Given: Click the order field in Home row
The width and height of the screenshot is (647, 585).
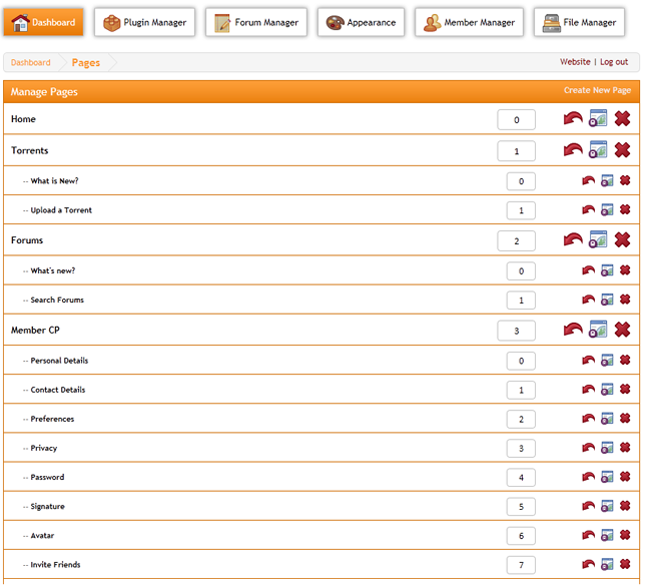Looking at the screenshot, I should [x=516, y=120].
